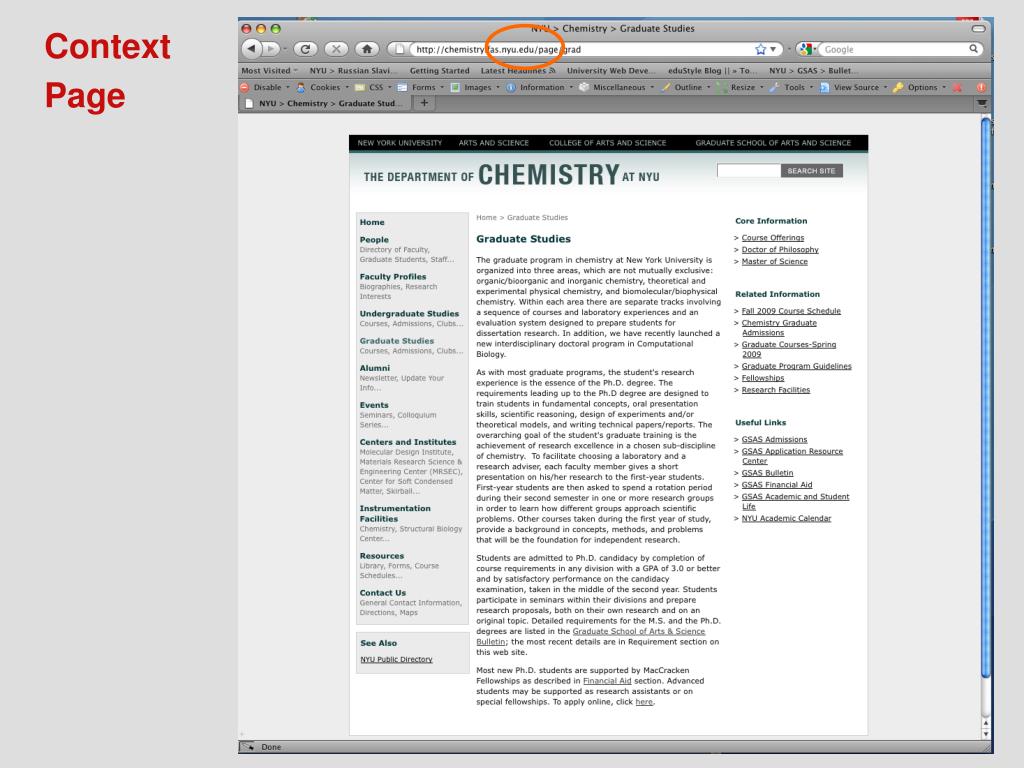Click the site search text box
Image resolution: width=1024 pixels, height=768 pixels.
coord(748,170)
